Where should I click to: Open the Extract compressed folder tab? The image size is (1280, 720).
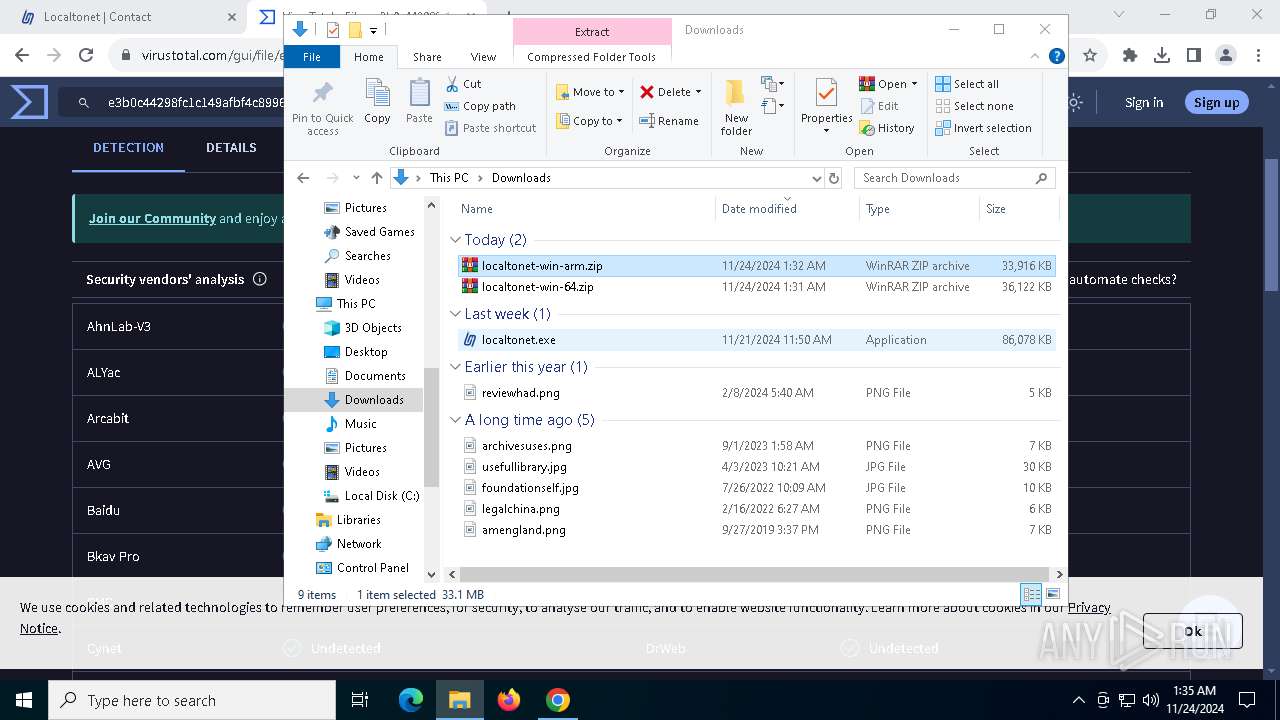click(592, 32)
